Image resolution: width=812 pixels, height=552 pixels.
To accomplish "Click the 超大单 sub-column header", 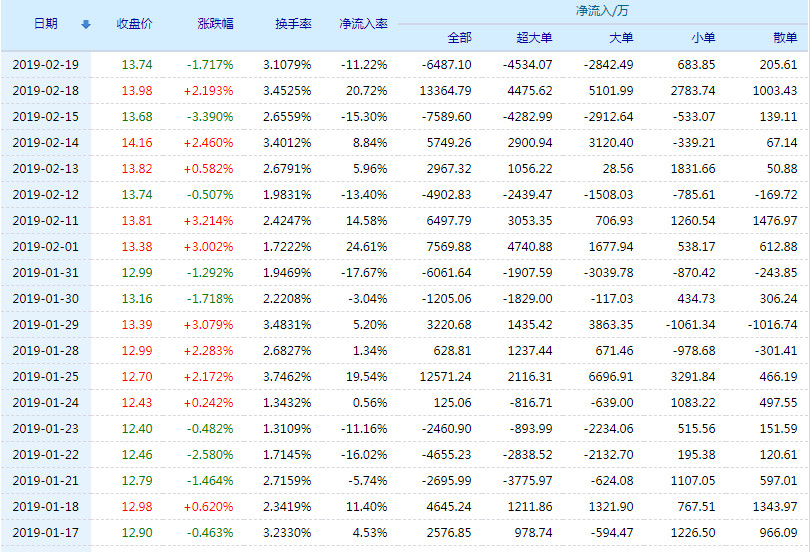I will (x=535, y=38).
